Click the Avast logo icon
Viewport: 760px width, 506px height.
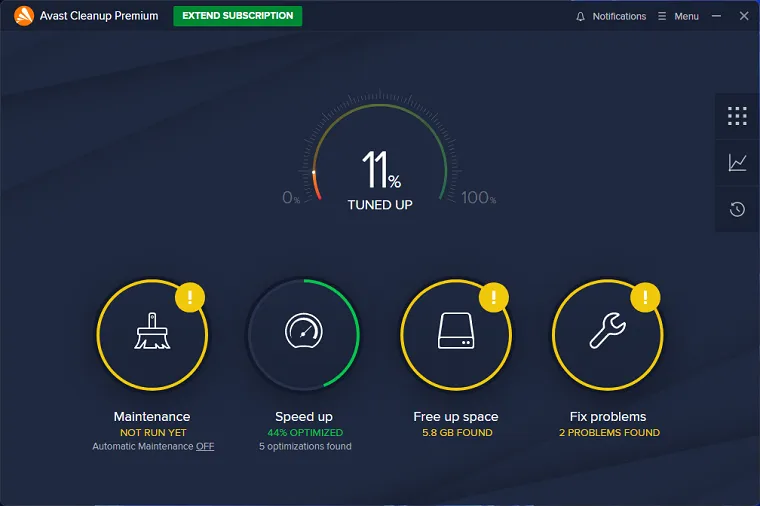point(24,16)
